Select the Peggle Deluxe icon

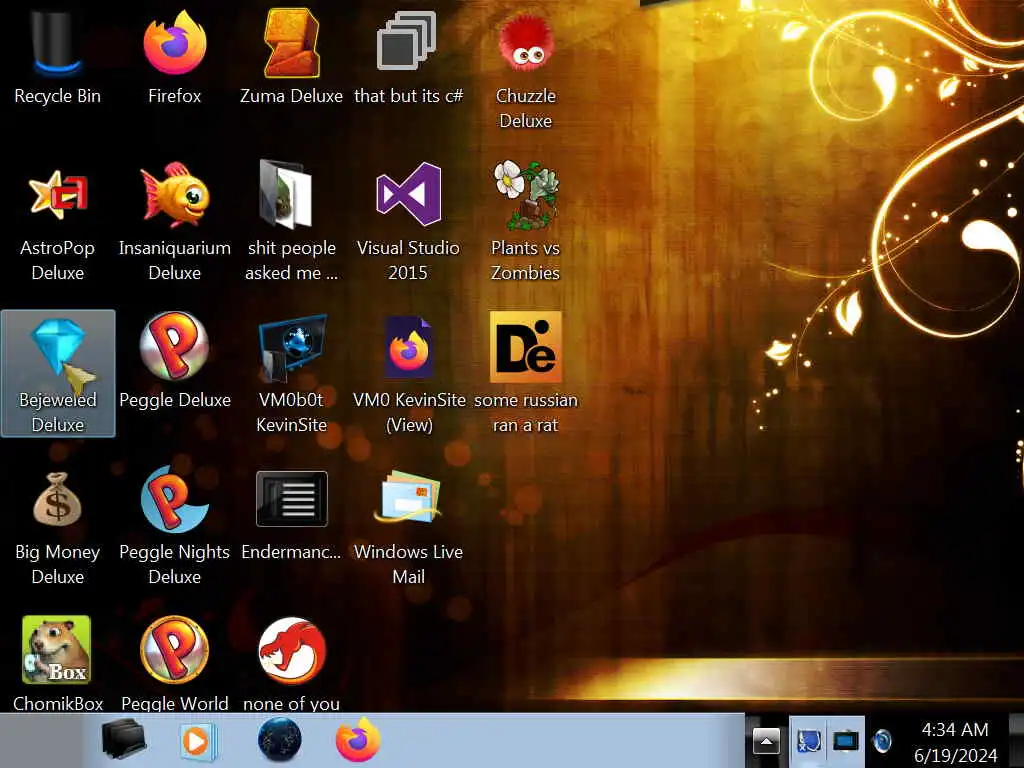[174, 346]
